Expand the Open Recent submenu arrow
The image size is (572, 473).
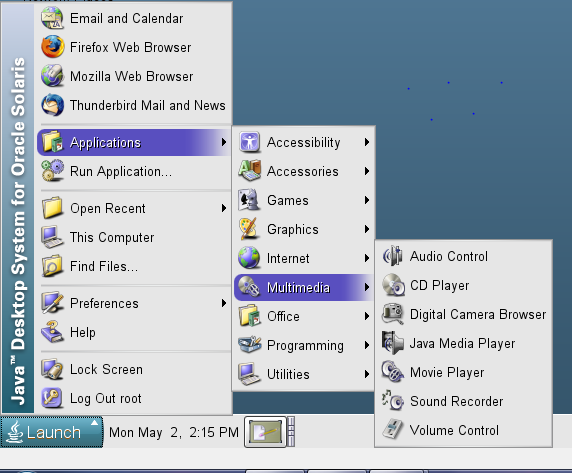(x=224, y=208)
